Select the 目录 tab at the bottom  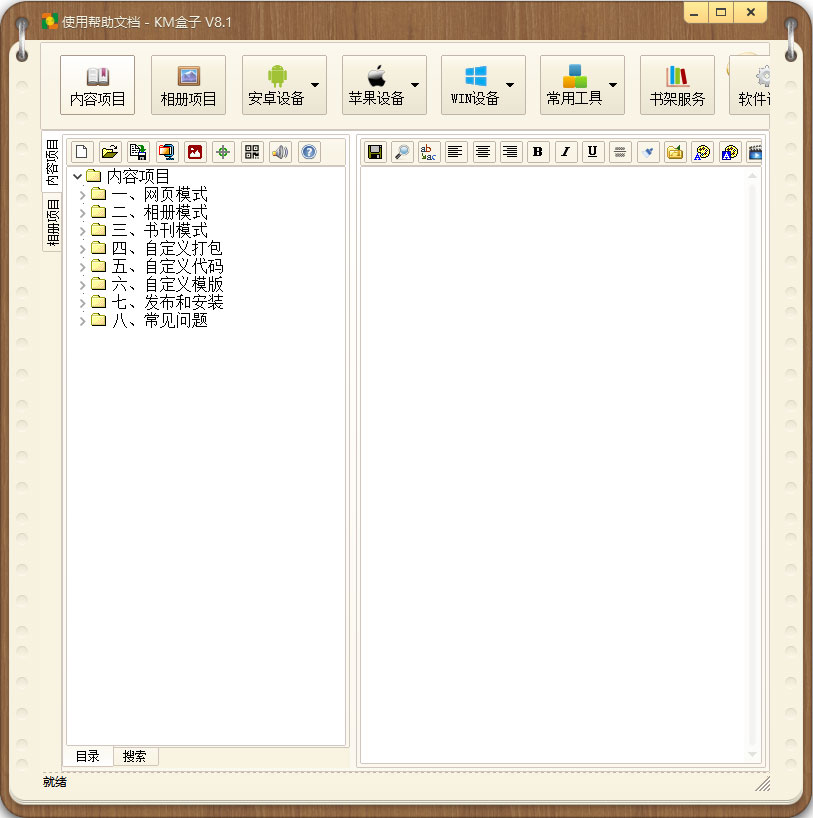(88, 756)
